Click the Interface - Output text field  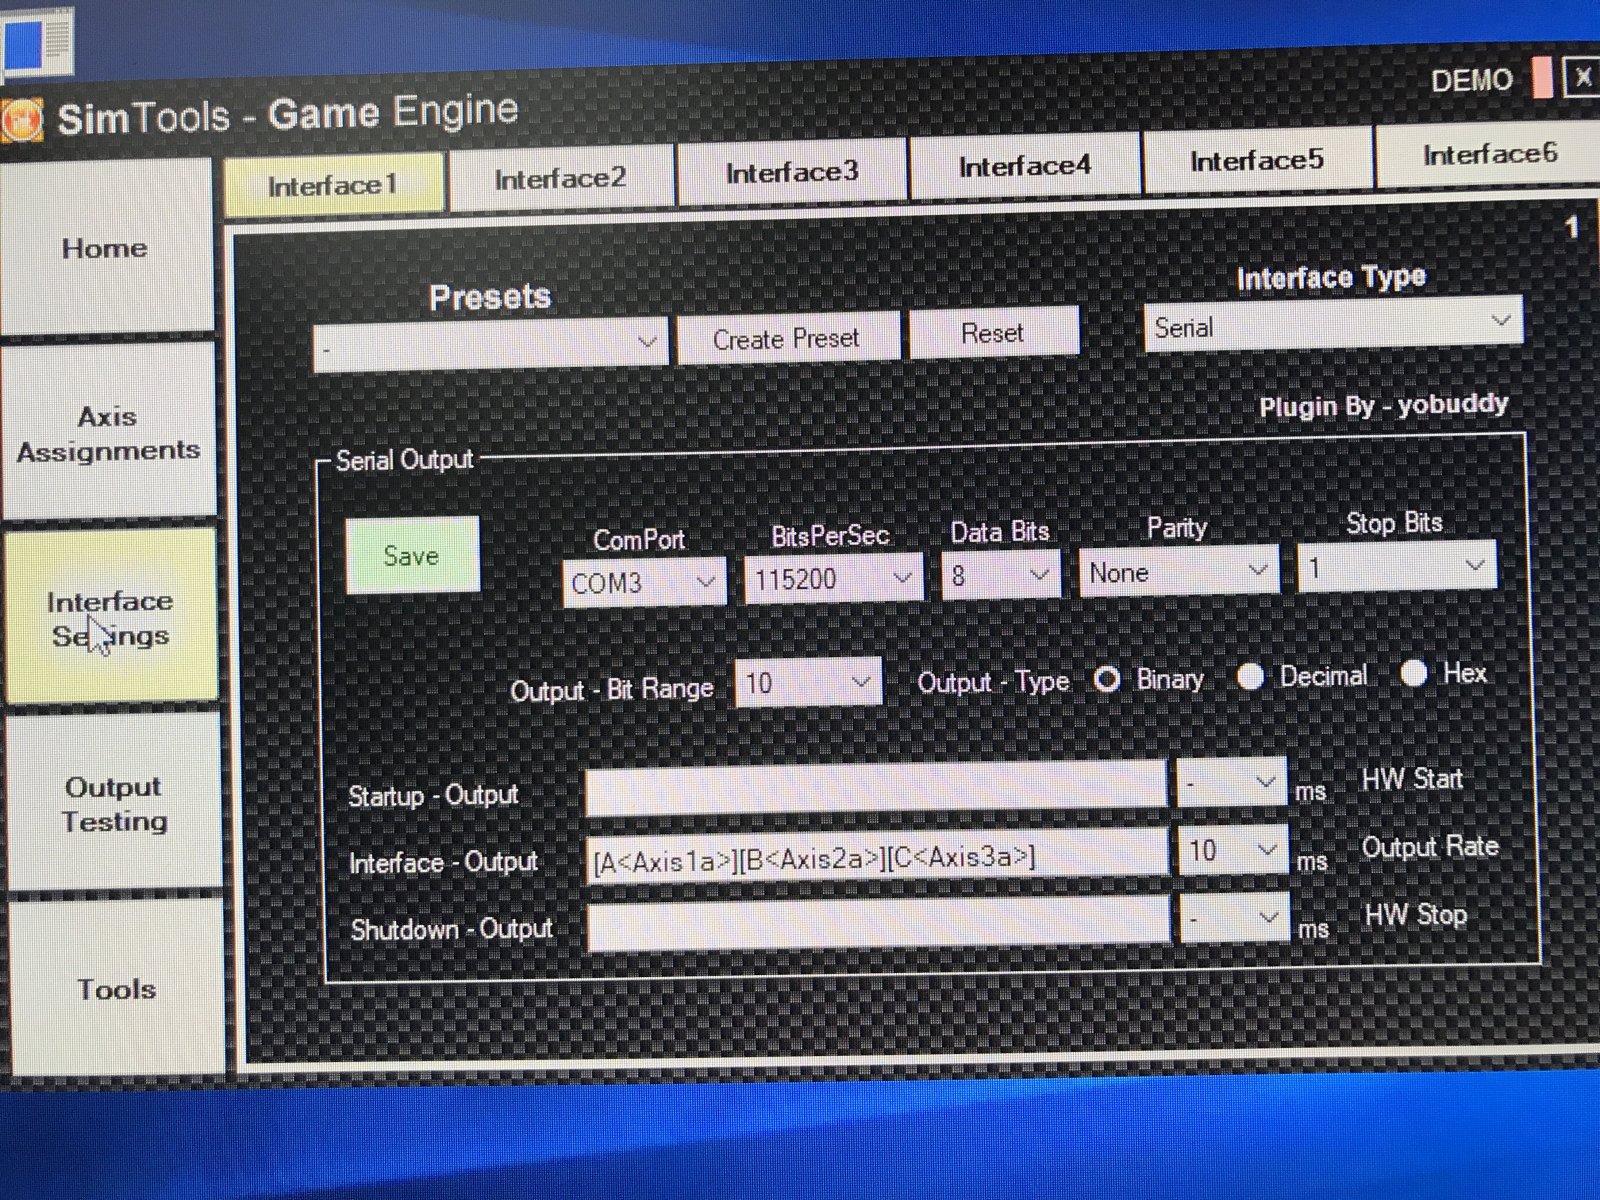point(877,857)
